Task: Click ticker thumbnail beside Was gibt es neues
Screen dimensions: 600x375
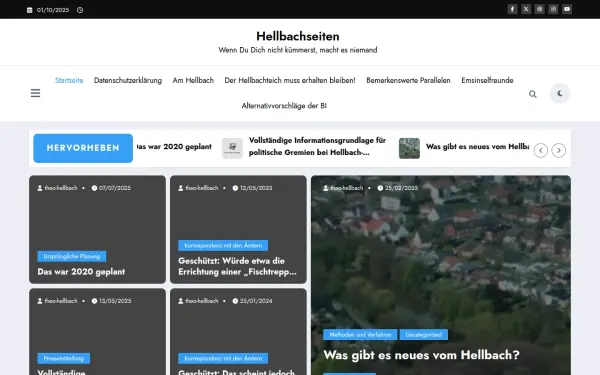Action: click(409, 148)
